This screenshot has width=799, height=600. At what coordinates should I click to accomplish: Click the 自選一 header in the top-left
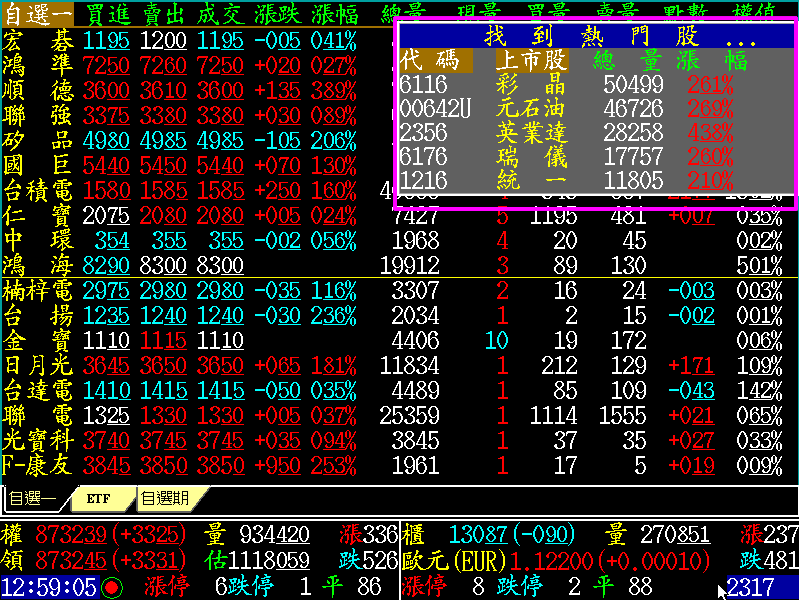coord(36,14)
